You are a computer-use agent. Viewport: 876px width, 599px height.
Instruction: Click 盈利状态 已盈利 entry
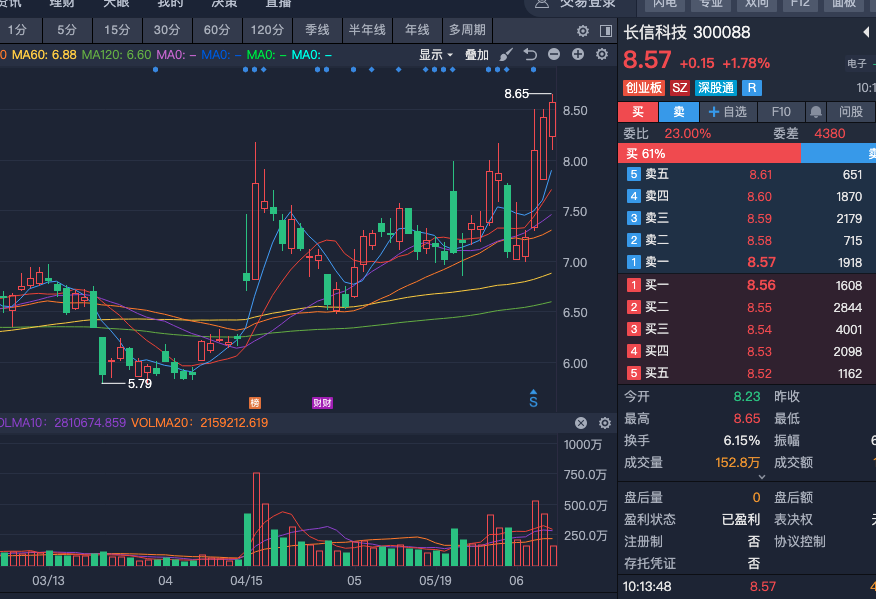tap(692, 520)
